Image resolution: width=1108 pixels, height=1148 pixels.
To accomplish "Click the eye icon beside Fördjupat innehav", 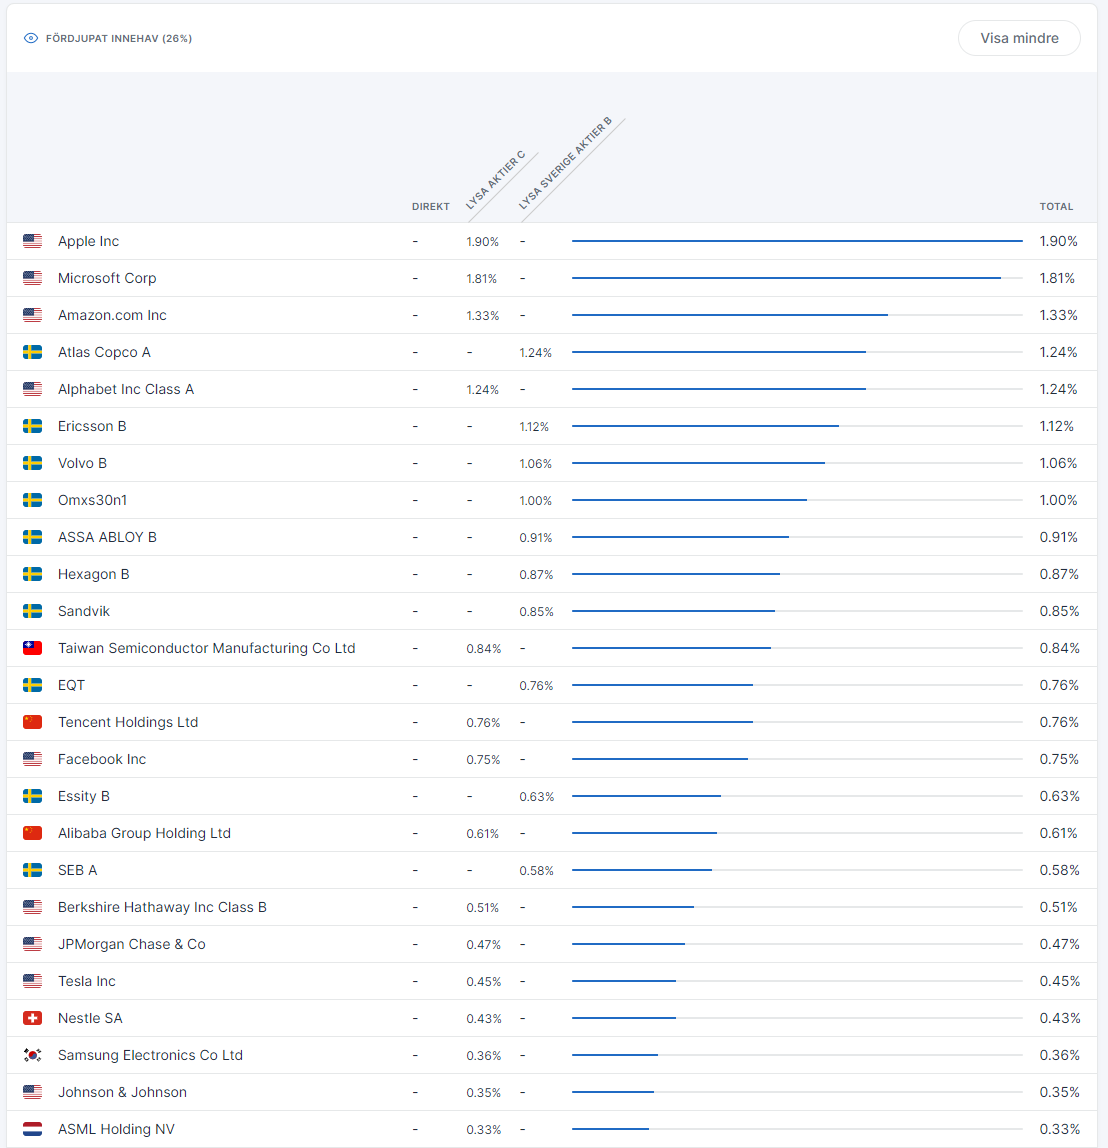I will coord(31,39).
